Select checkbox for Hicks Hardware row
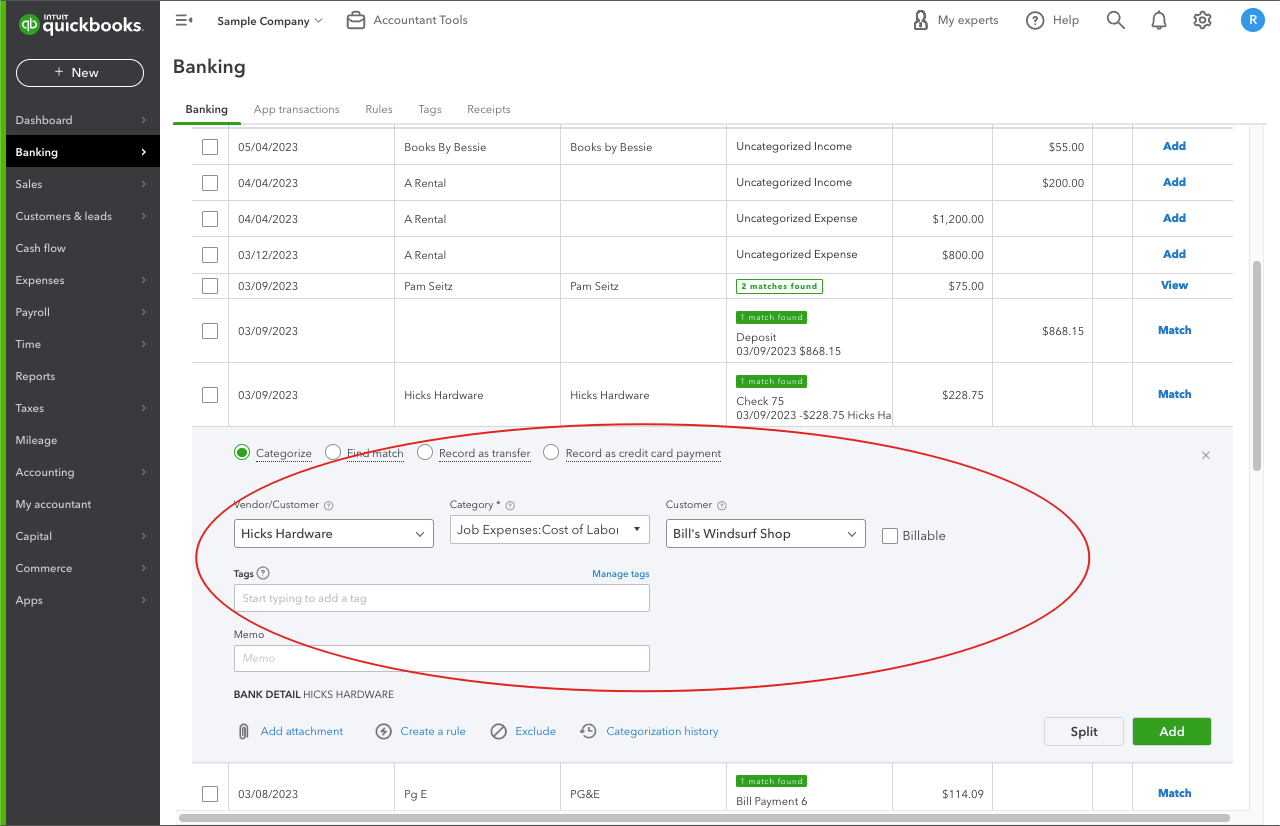 210,395
